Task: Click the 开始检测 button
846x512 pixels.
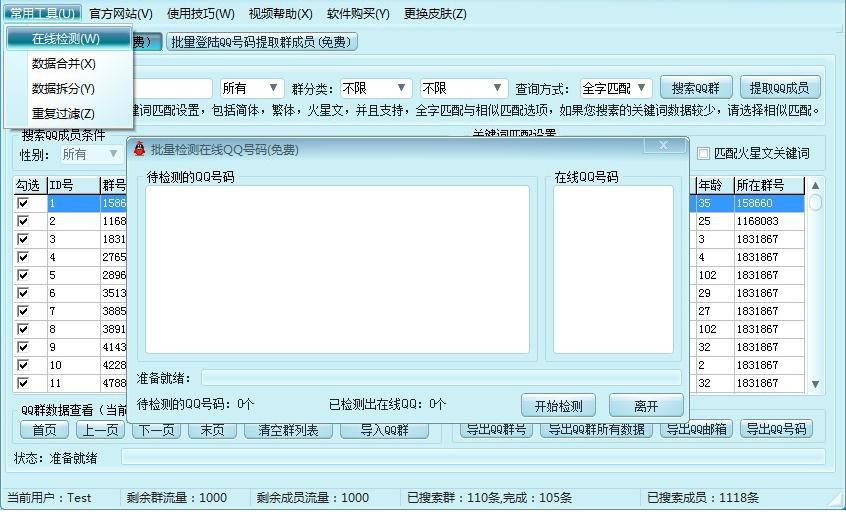Action: click(x=558, y=405)
